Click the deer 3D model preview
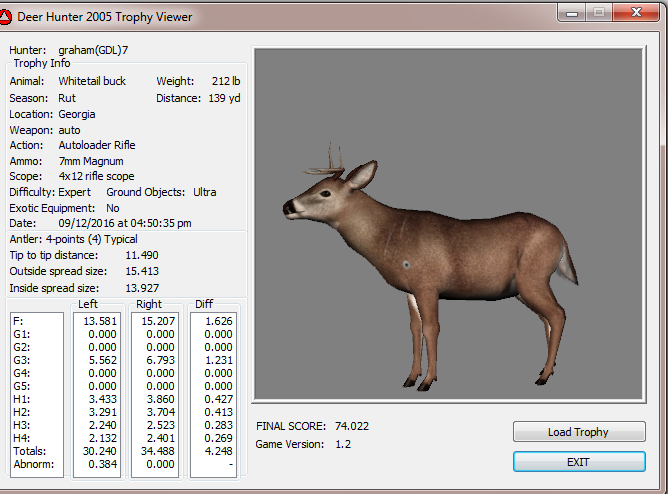The height and width of the screenshot is (494, 668). click(x=449, y=224)
